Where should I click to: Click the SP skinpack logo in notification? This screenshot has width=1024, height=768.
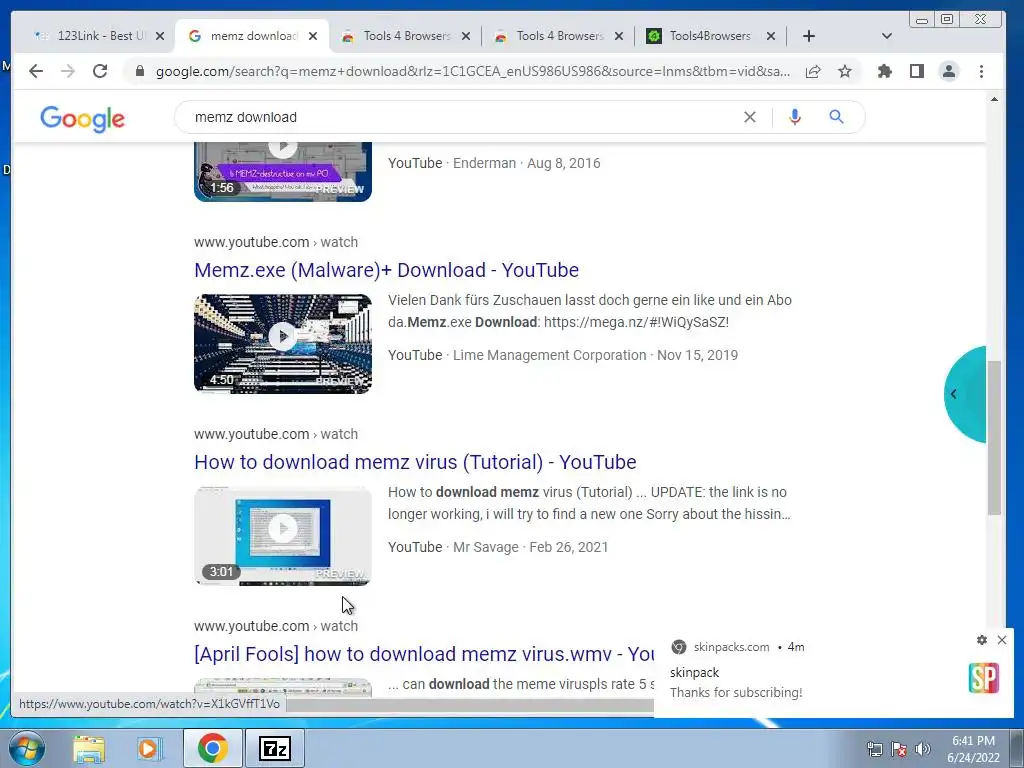[984, 678]
